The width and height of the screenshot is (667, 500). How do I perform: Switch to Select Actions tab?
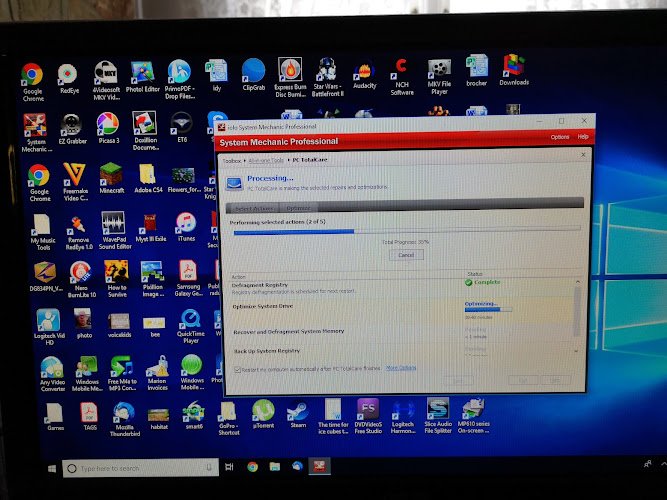point(254,209)
